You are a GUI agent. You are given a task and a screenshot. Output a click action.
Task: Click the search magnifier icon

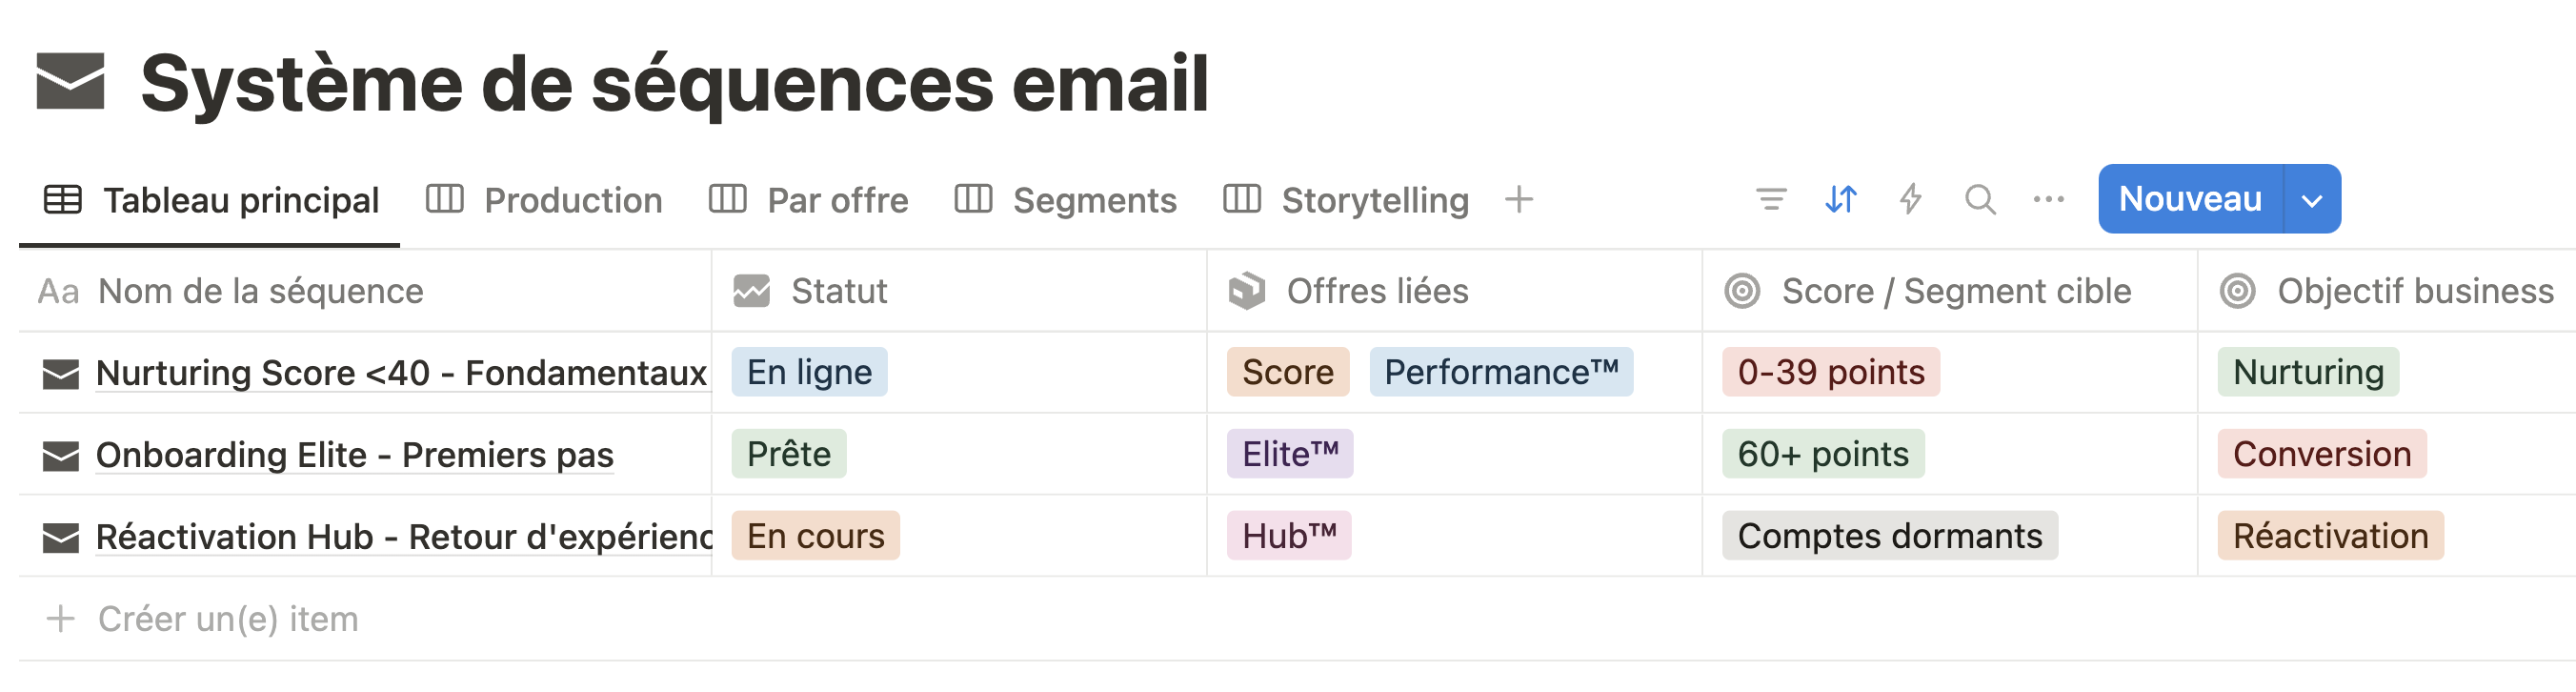point(1980,200)
